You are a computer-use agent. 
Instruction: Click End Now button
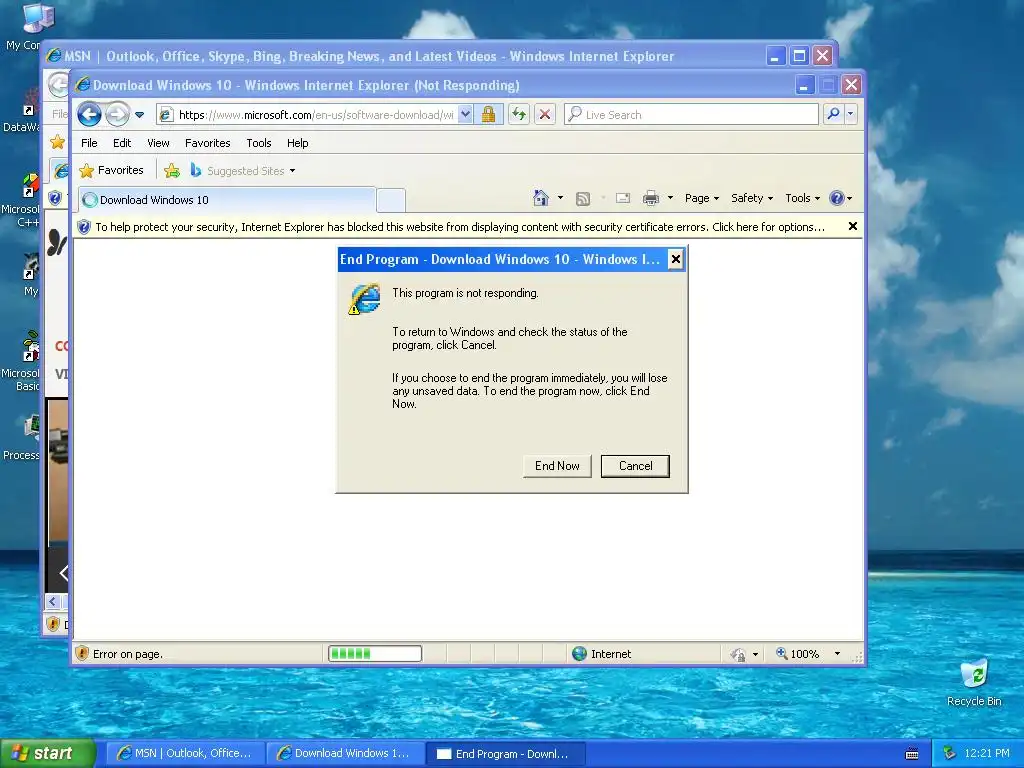557,466
